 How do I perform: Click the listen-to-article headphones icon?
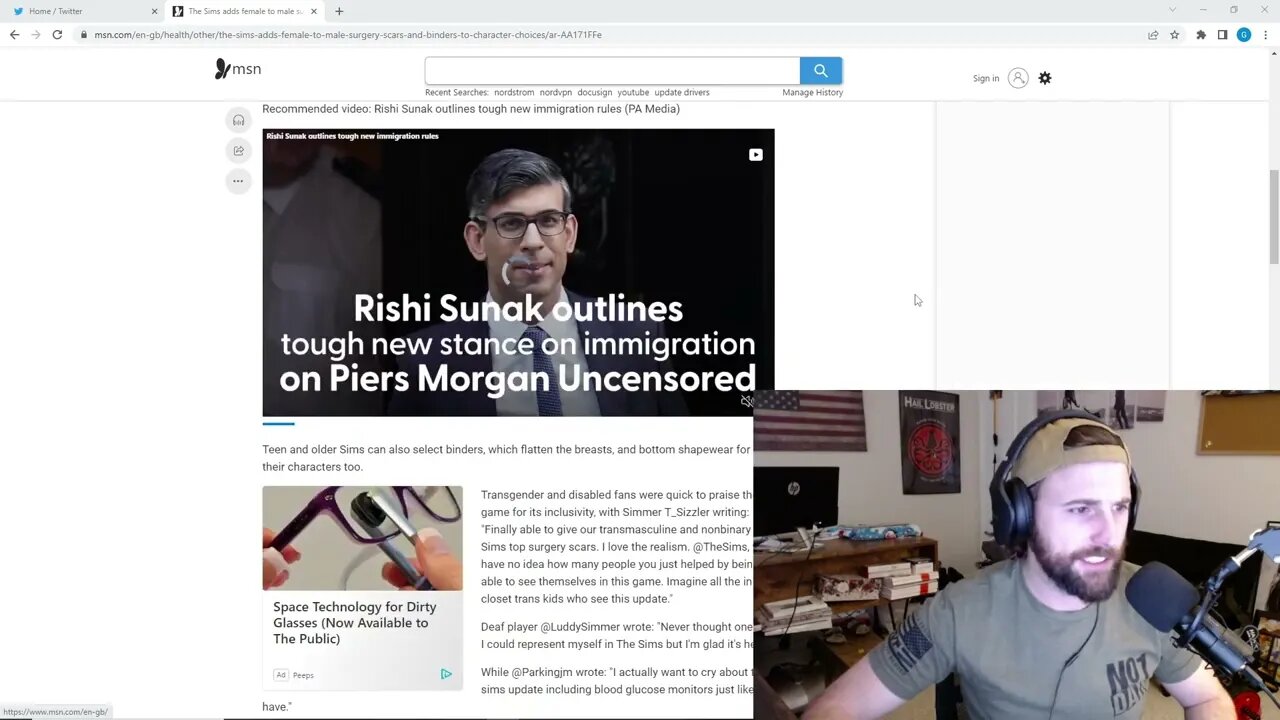238,120
